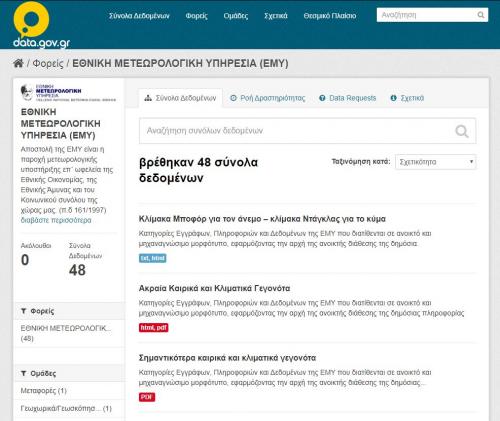Click the data.gov.gr logo
This screenshot has height=421, width=500.
point(41,25)
